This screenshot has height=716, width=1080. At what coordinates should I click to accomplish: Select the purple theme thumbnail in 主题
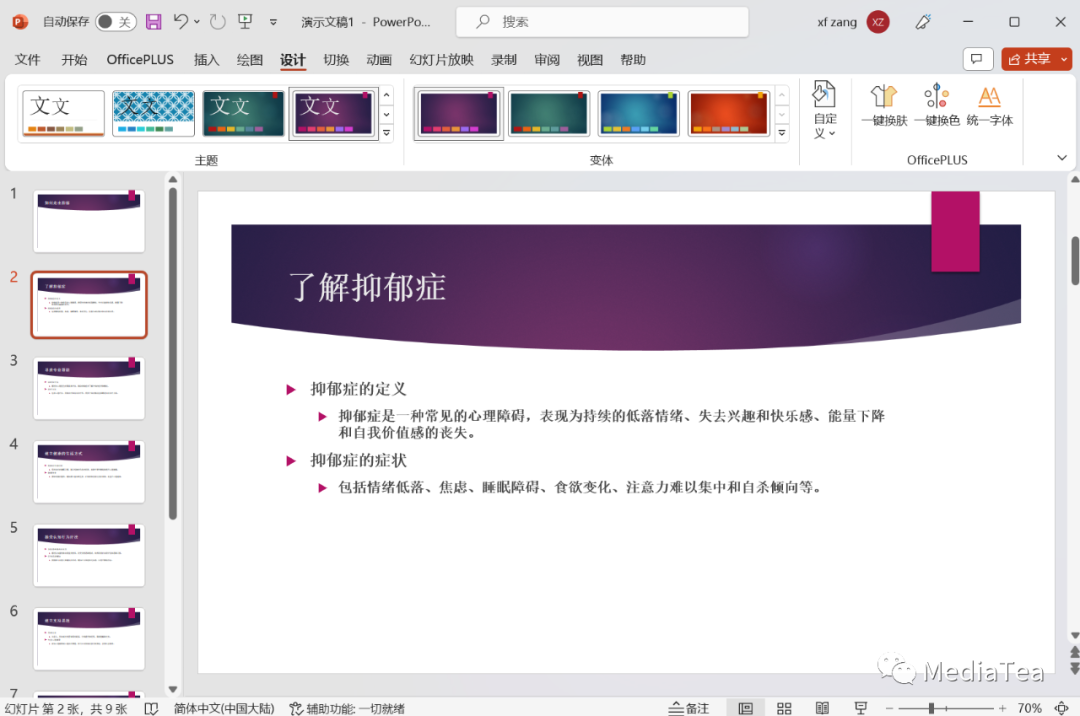pyautogui.click(x=333, y=113)
